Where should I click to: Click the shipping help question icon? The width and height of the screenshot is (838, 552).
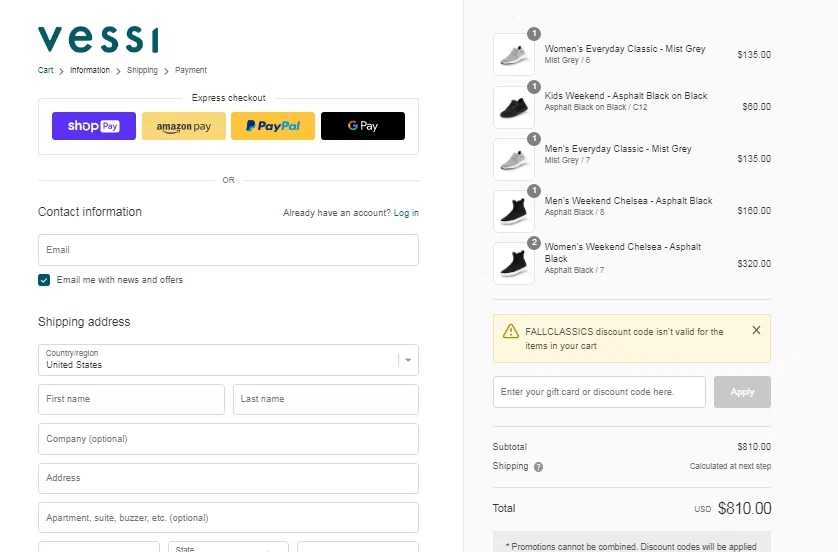point(539,467)
